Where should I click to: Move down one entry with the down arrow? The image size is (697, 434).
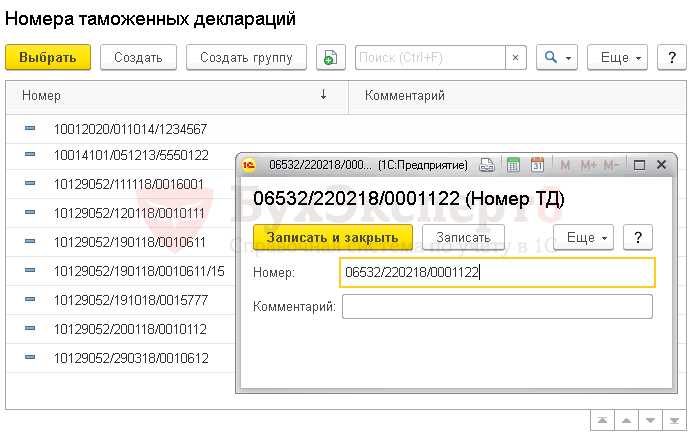click(x=650, y=420)
